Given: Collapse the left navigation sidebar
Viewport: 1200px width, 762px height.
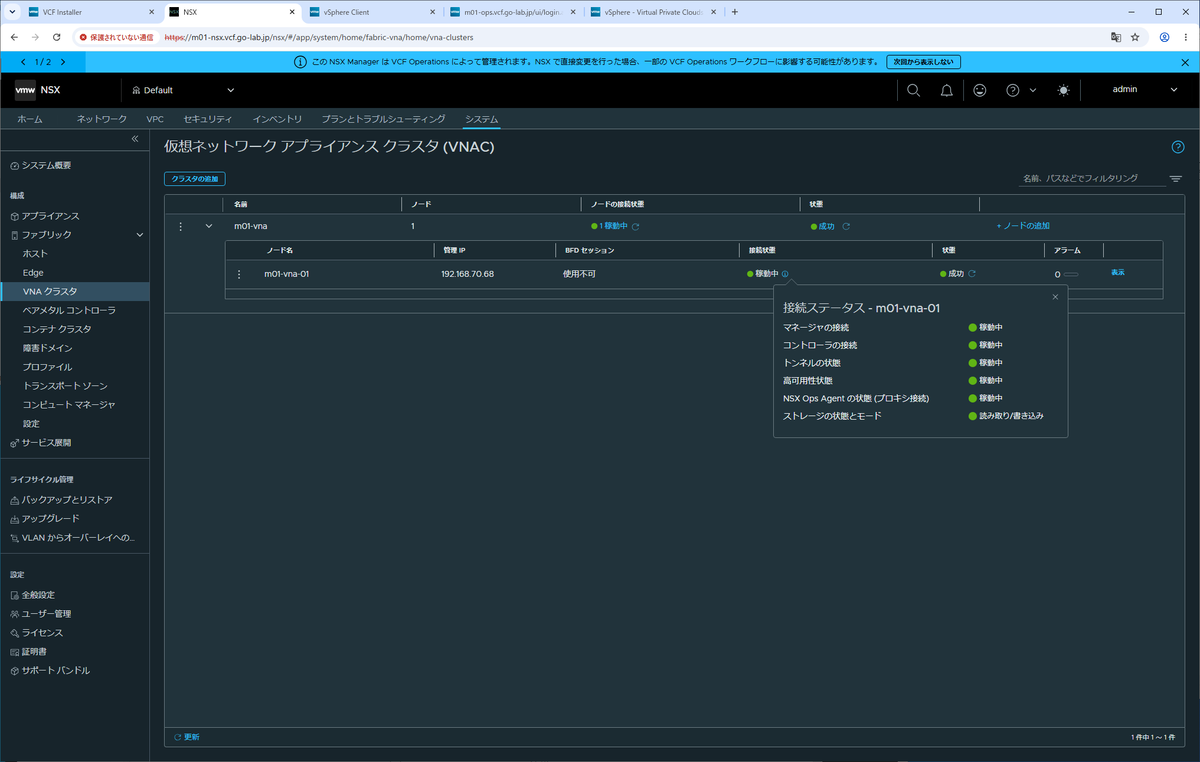Looking at the screenshot, I should [135, 139].
